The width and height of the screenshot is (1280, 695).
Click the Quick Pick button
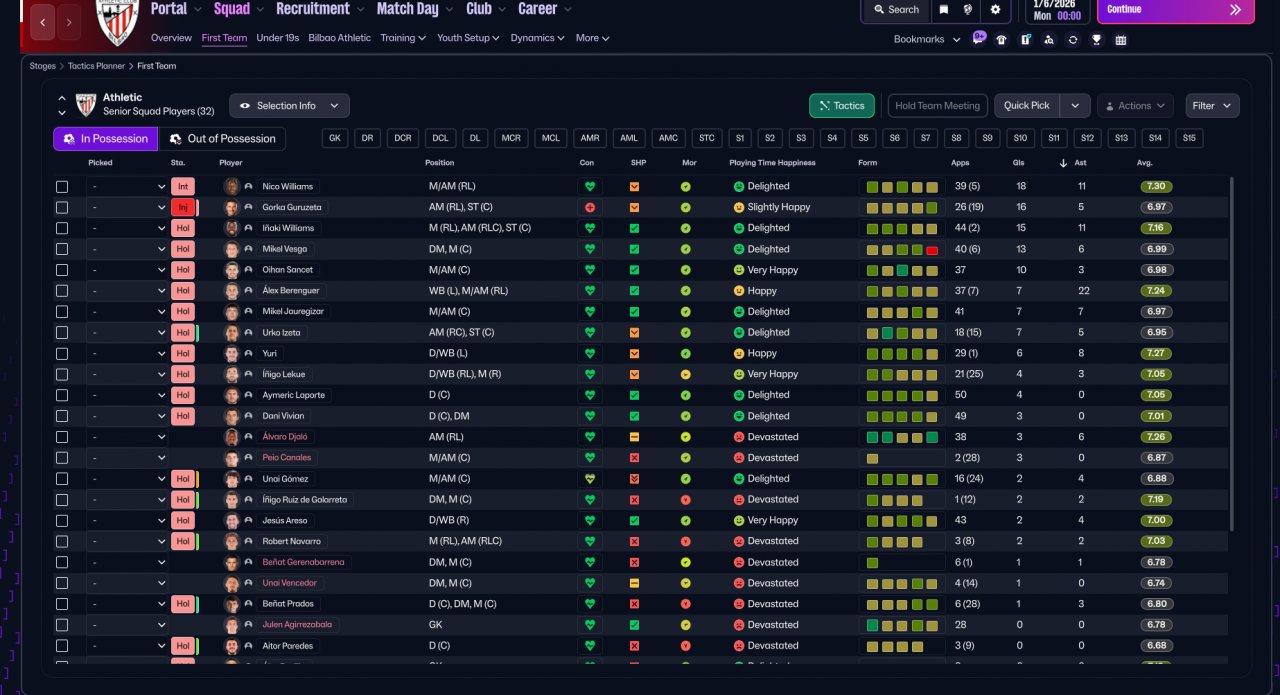1027,106
